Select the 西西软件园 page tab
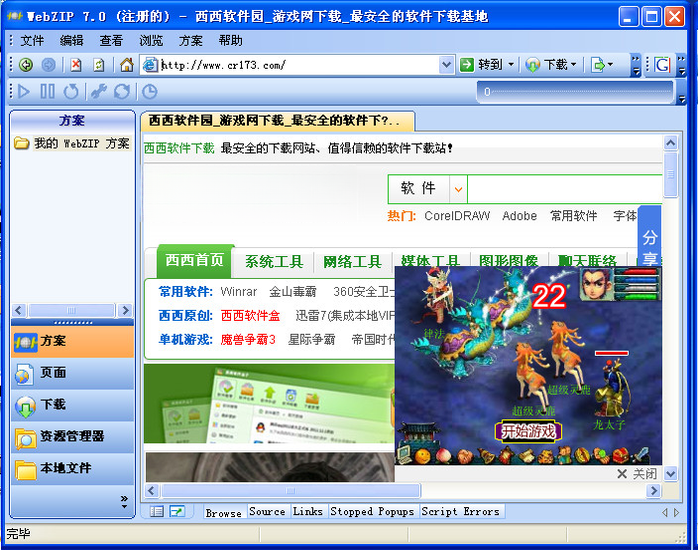Screen dimensions: 698x550 (277, 121)
